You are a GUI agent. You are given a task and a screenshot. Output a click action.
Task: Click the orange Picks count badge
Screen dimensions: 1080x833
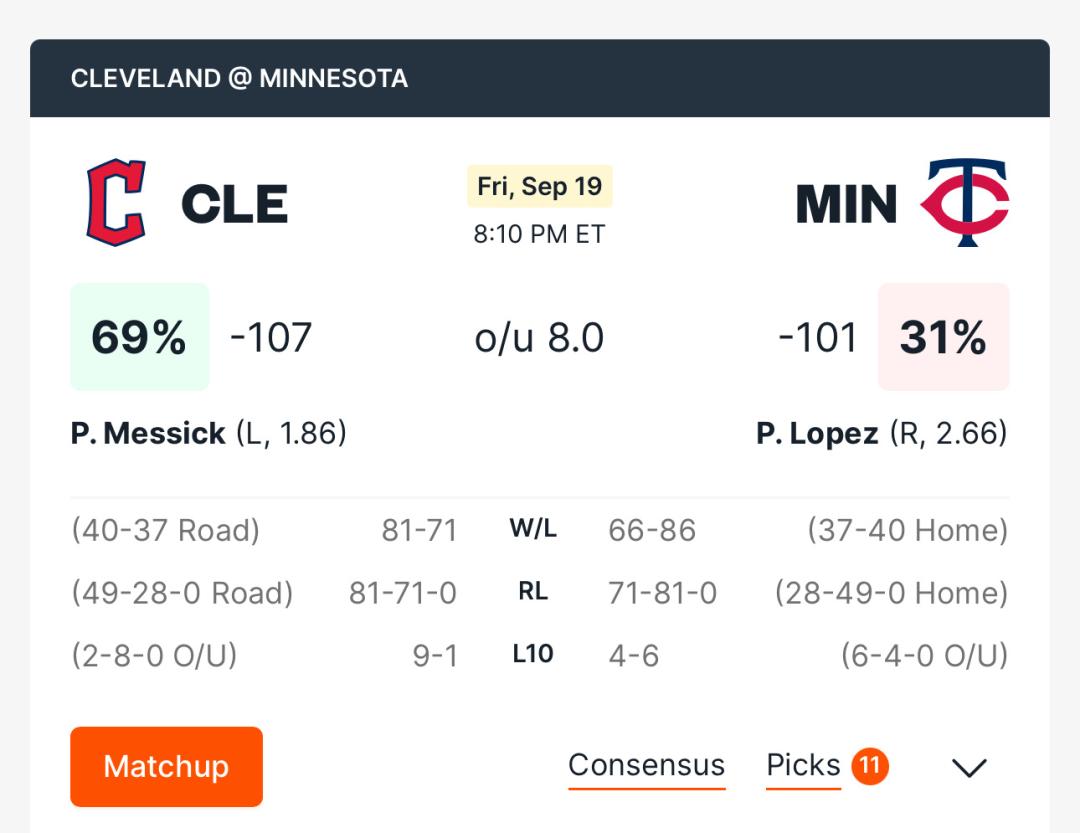870,765
